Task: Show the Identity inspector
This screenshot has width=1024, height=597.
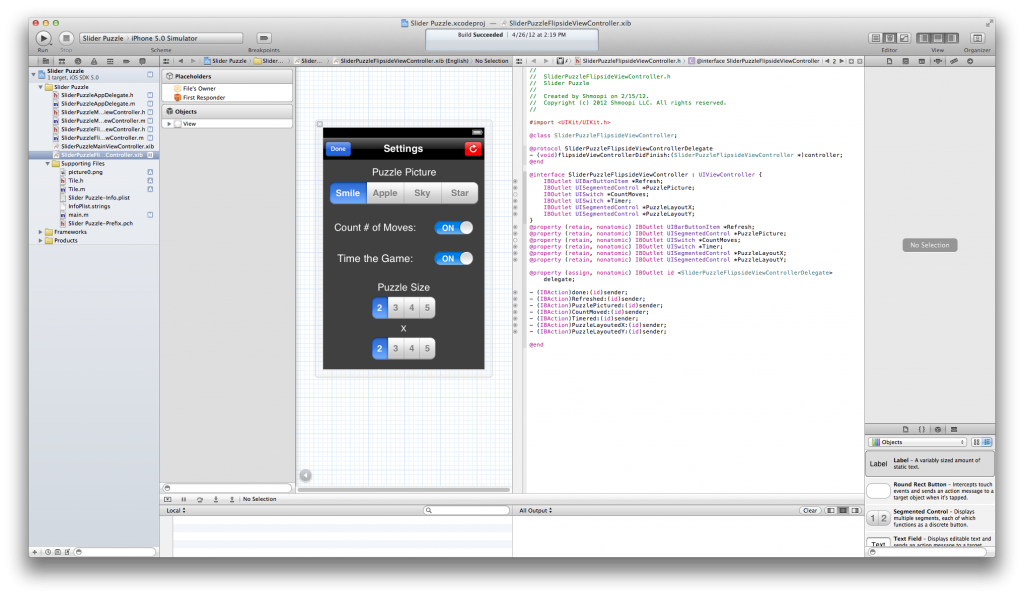Action: (921, 61)
